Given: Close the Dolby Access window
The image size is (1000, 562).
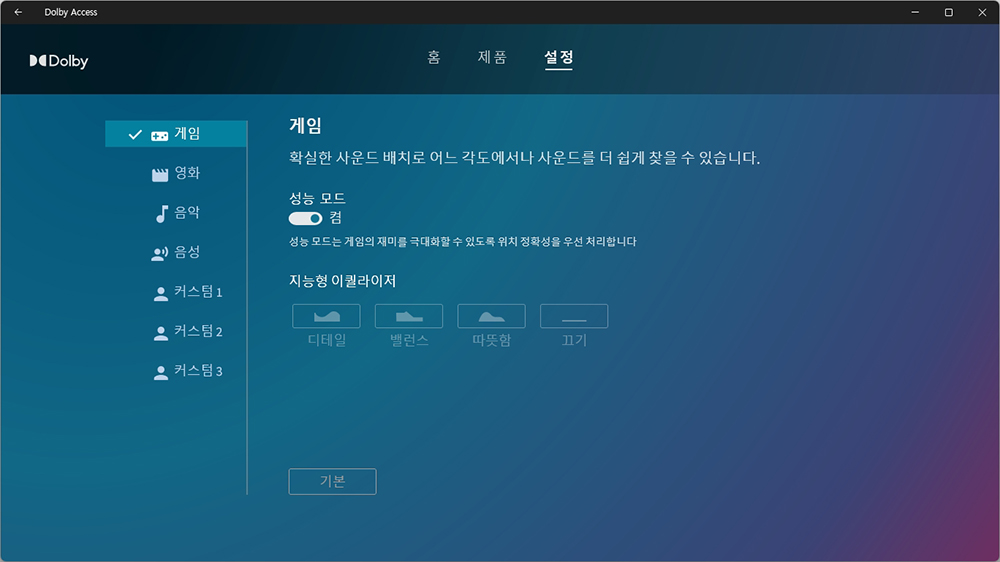Looking at the screenshot, I should coord(982,12).
